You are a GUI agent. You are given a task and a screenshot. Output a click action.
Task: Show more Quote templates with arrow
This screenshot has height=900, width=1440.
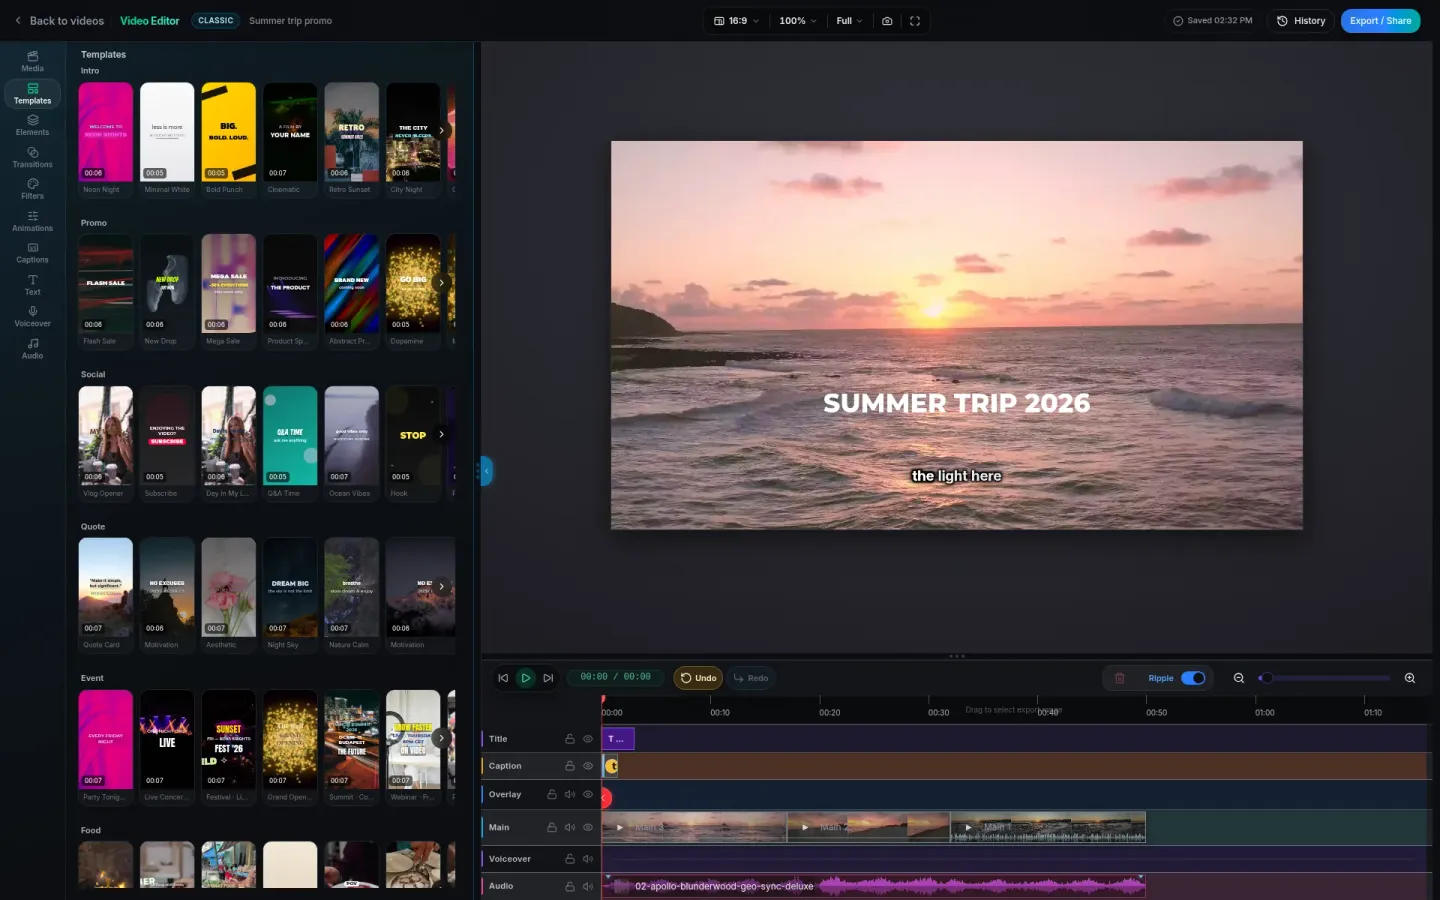pos(441,587)
